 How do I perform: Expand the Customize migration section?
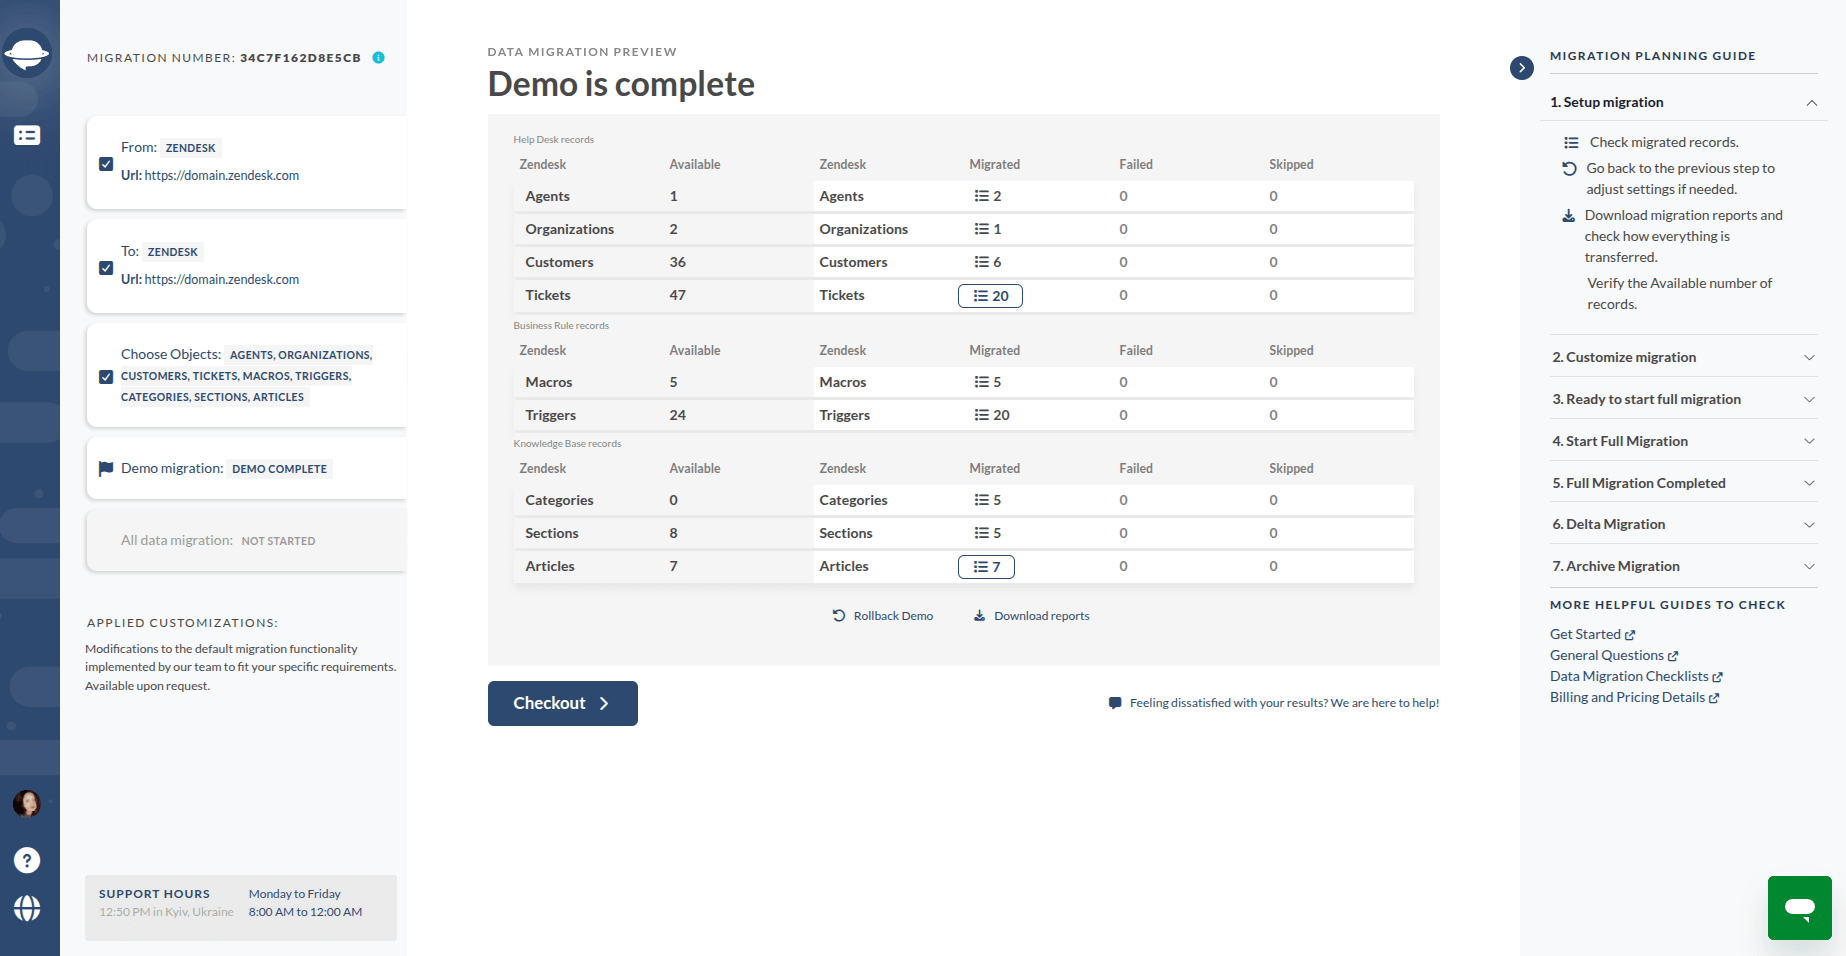(1810, 357)
